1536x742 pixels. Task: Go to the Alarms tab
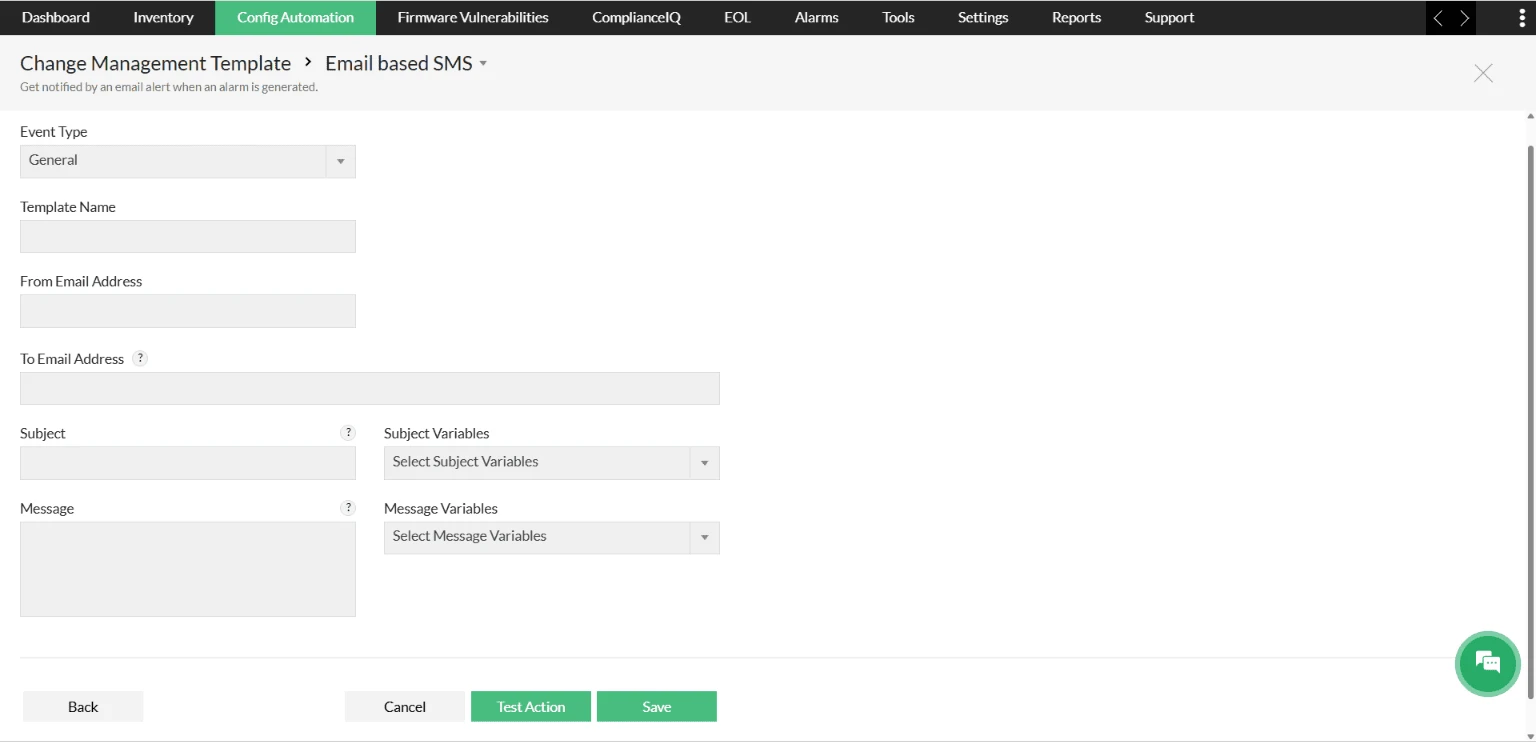[816, 18]
